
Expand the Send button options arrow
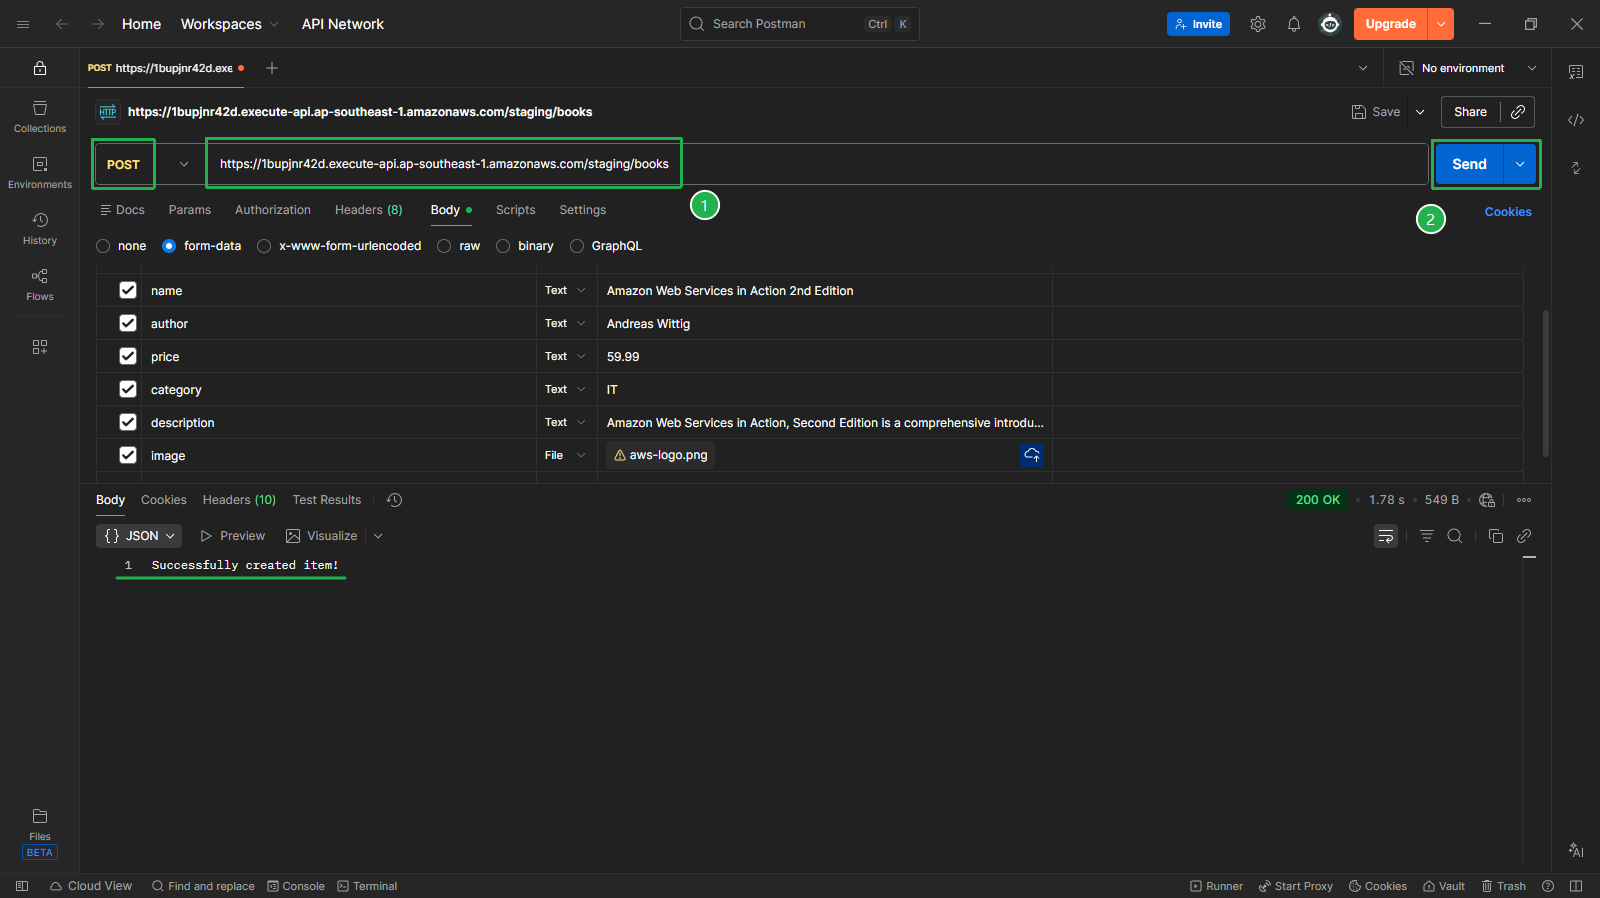point(1520,164)
